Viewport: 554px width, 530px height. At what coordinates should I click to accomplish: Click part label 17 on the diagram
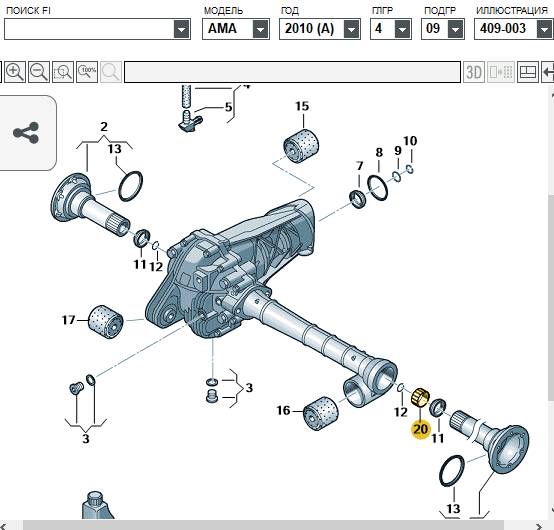tap(69, 320)
